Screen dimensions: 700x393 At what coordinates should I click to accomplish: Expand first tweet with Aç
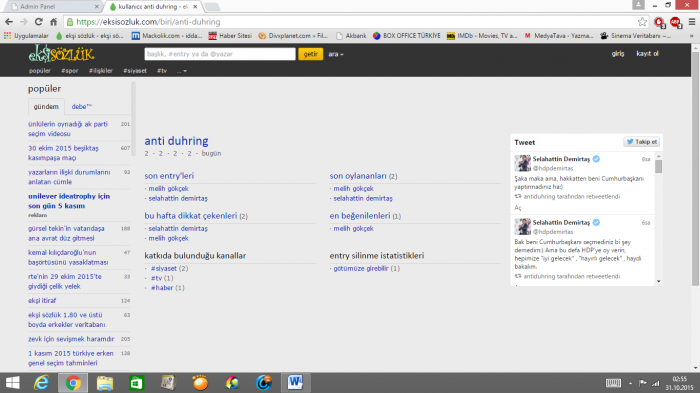pyautogui.click(x=518, y=208)
